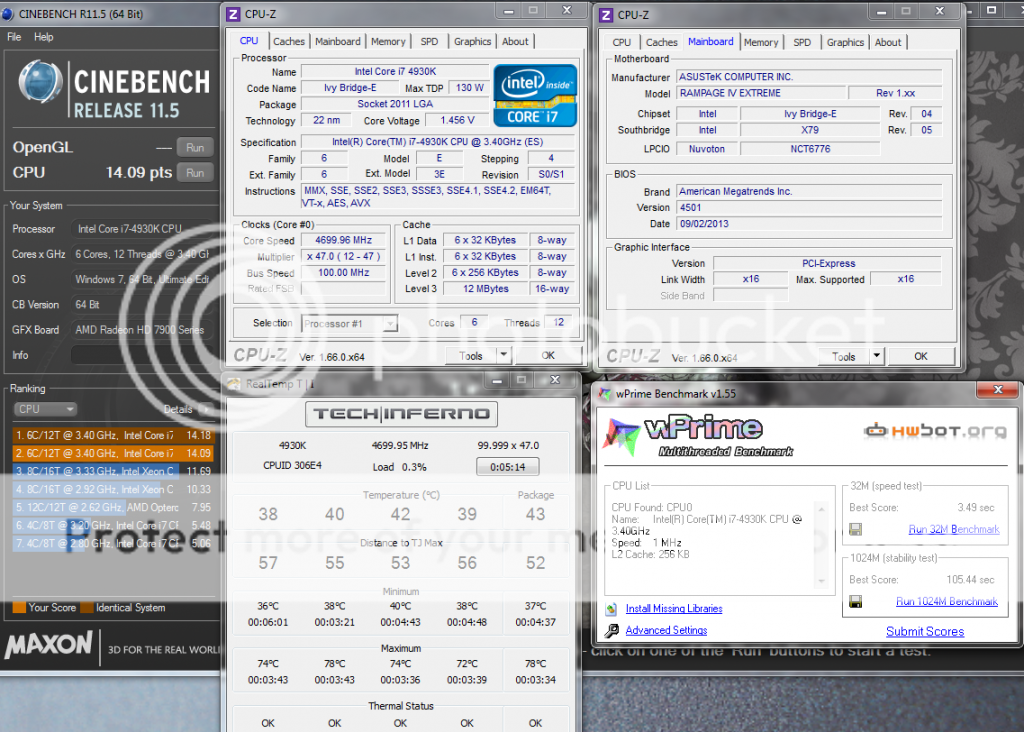The width and height of the screenshot is (1024, 732).
Task: Click the Tech Inferno banner in RealTemp
Action: point(400,413)
